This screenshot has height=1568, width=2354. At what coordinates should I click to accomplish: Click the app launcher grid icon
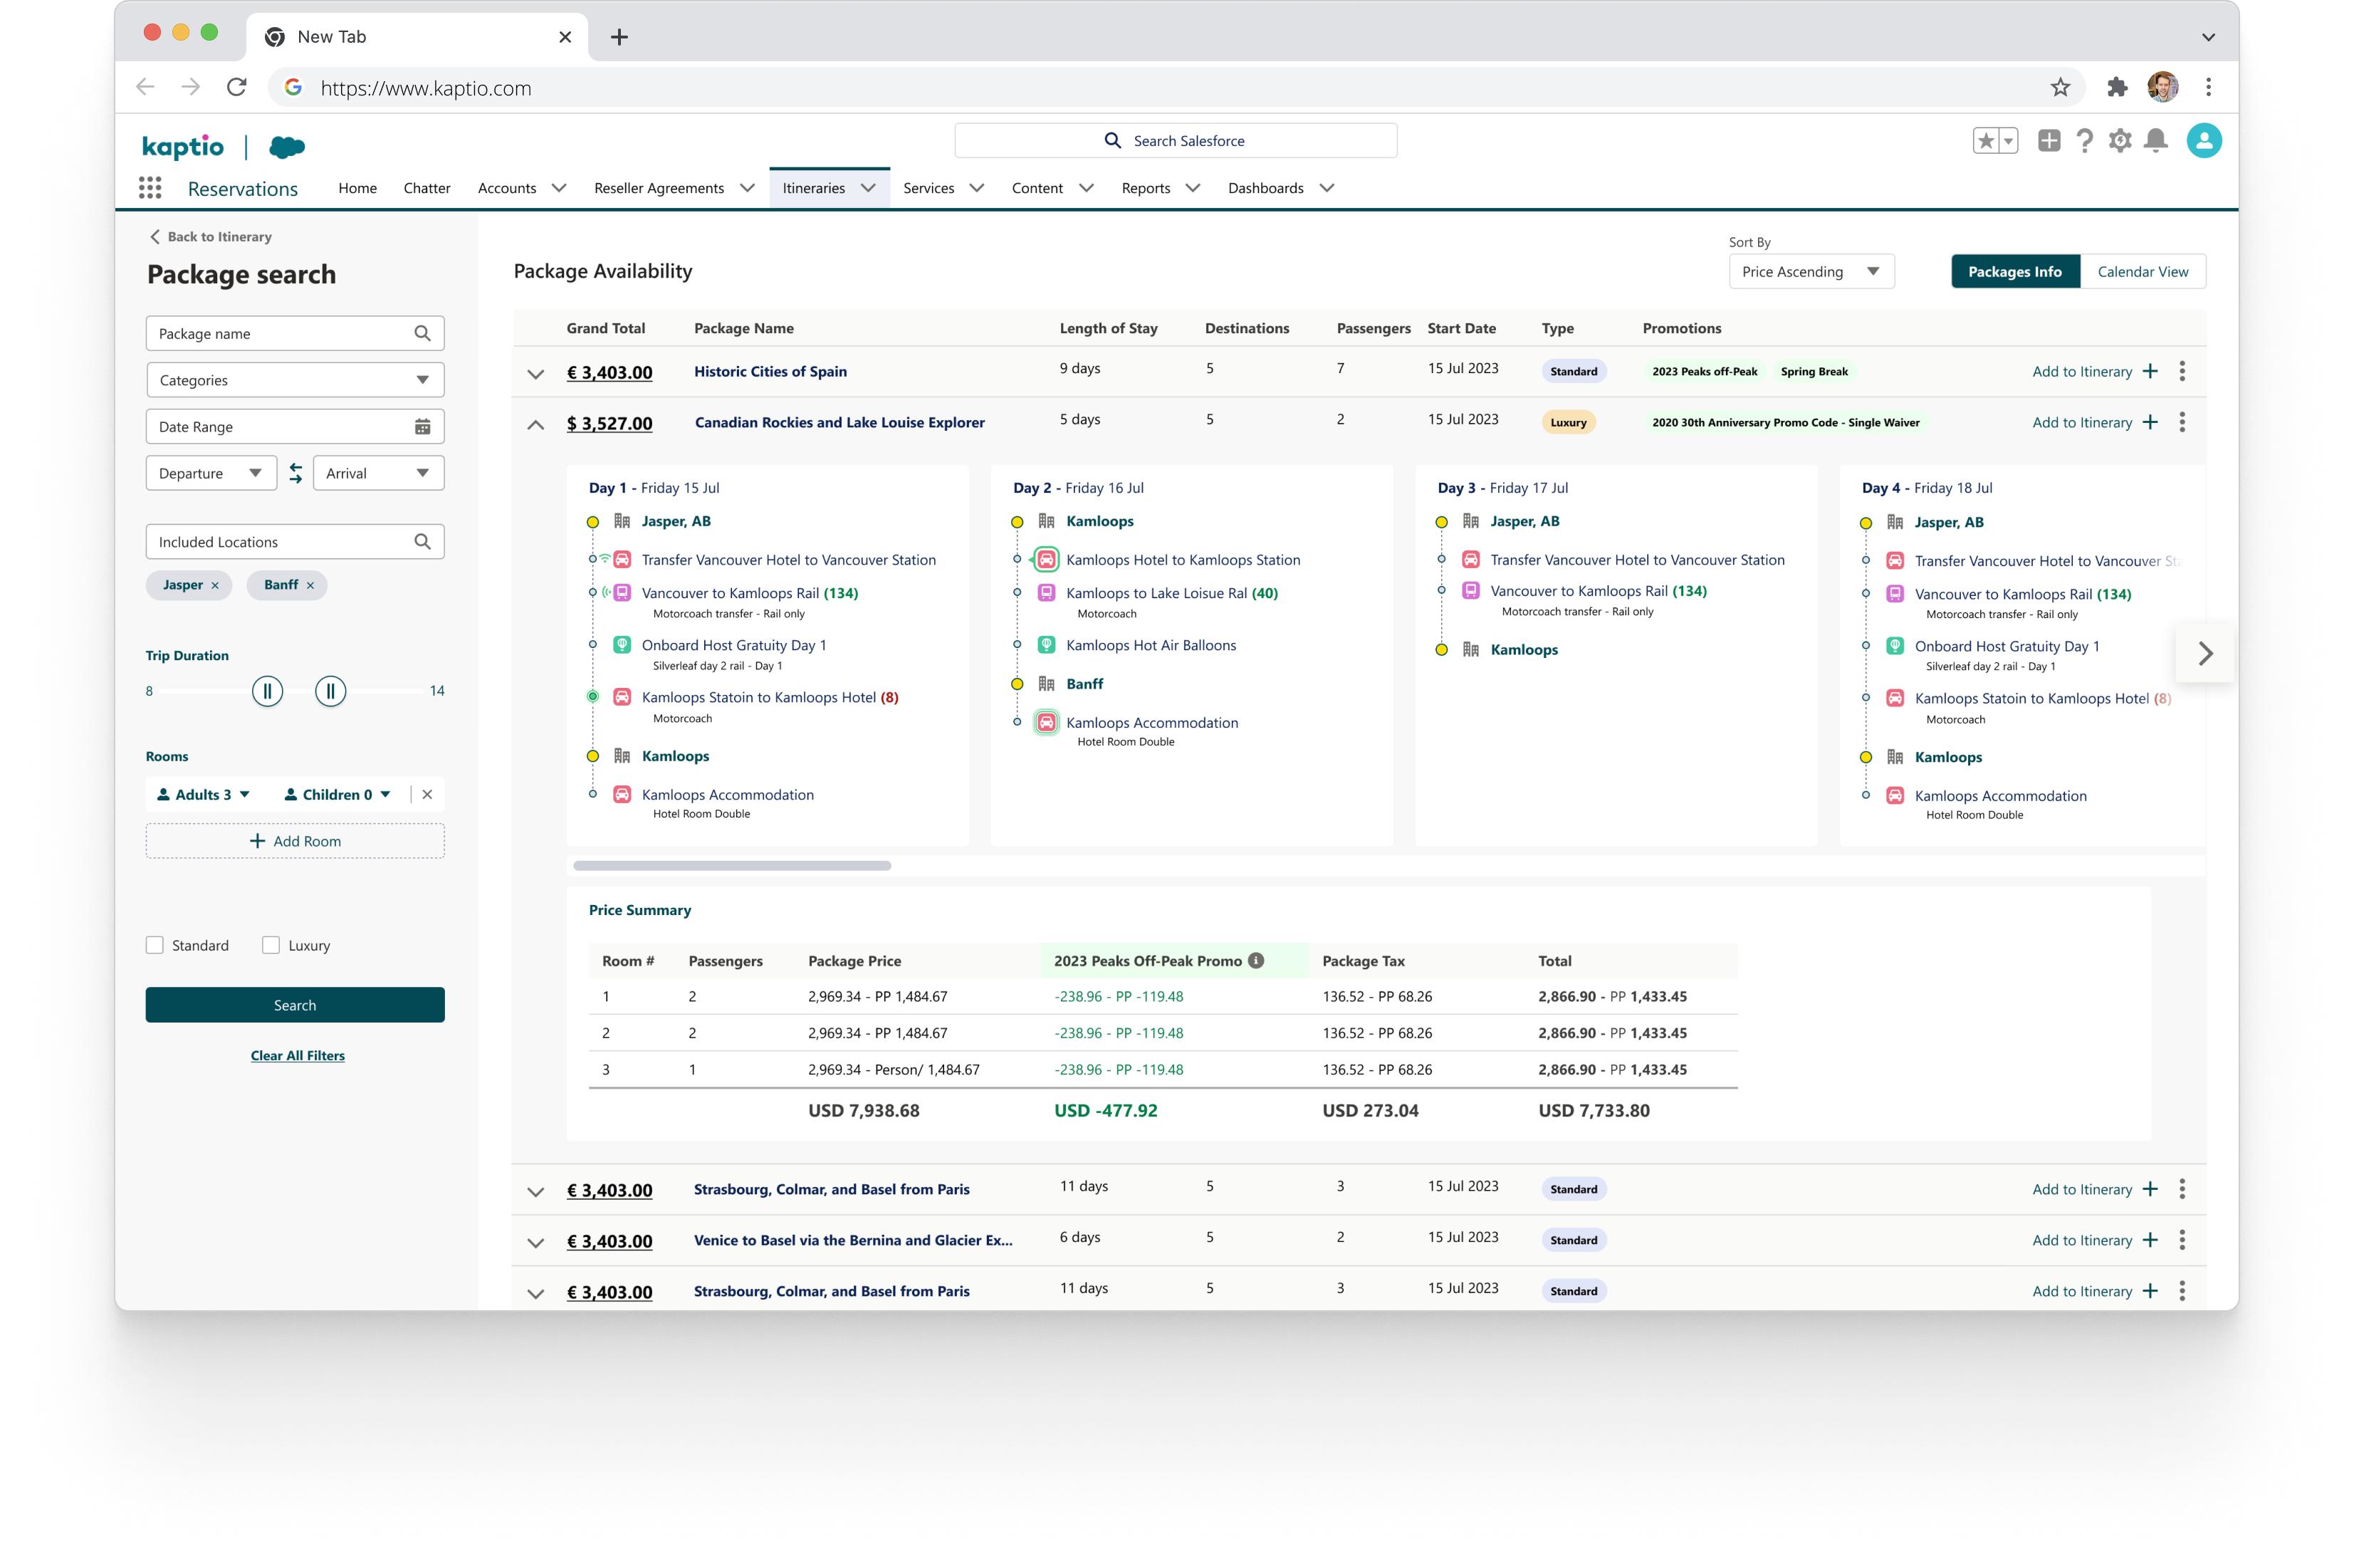coord(150,188)
